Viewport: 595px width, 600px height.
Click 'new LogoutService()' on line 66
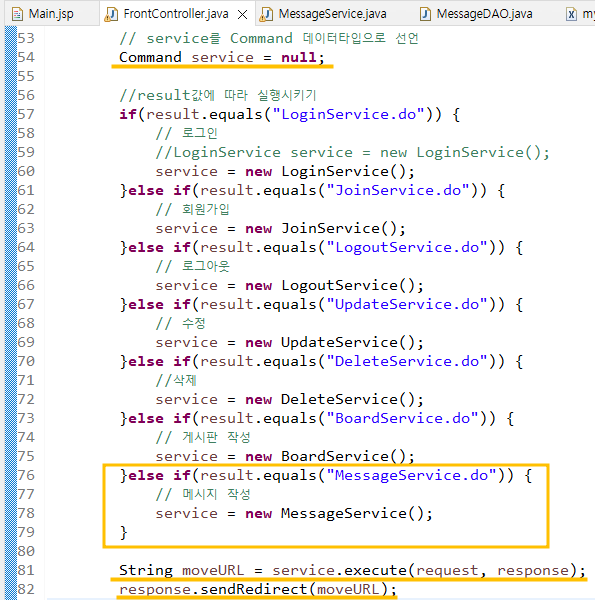(330, 285)
